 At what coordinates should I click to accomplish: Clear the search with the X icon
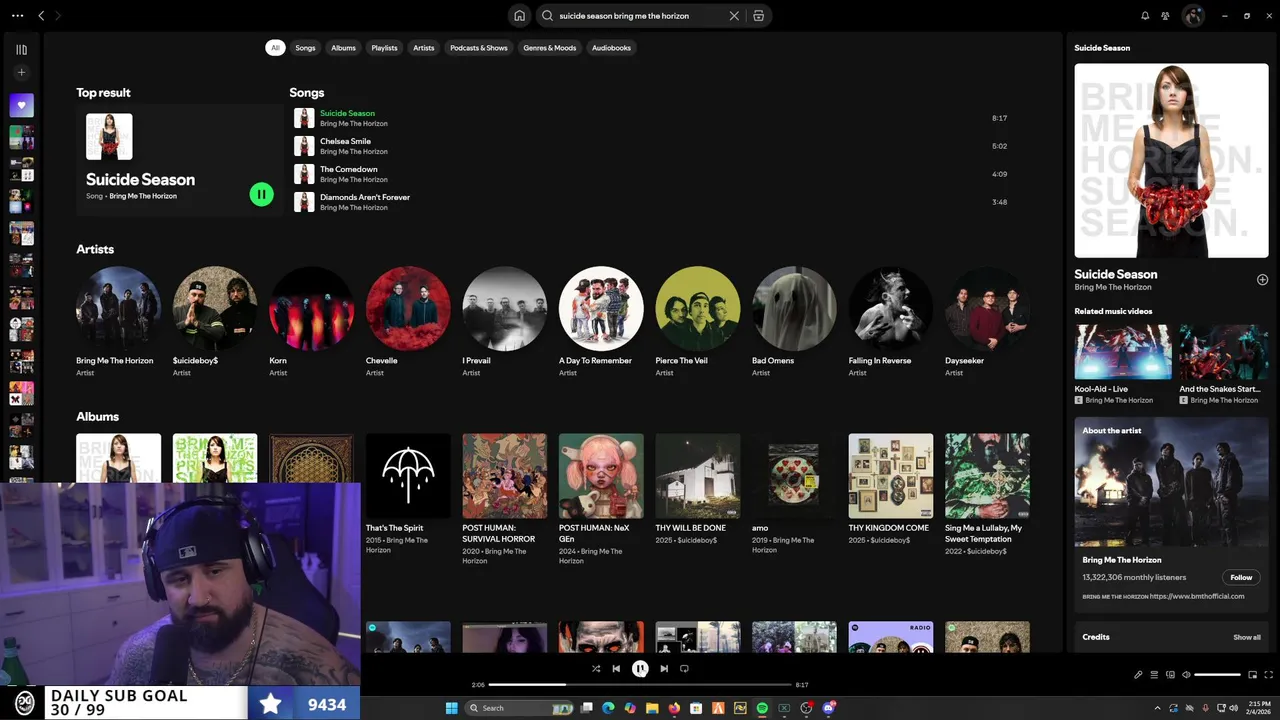tap(734, 16)
